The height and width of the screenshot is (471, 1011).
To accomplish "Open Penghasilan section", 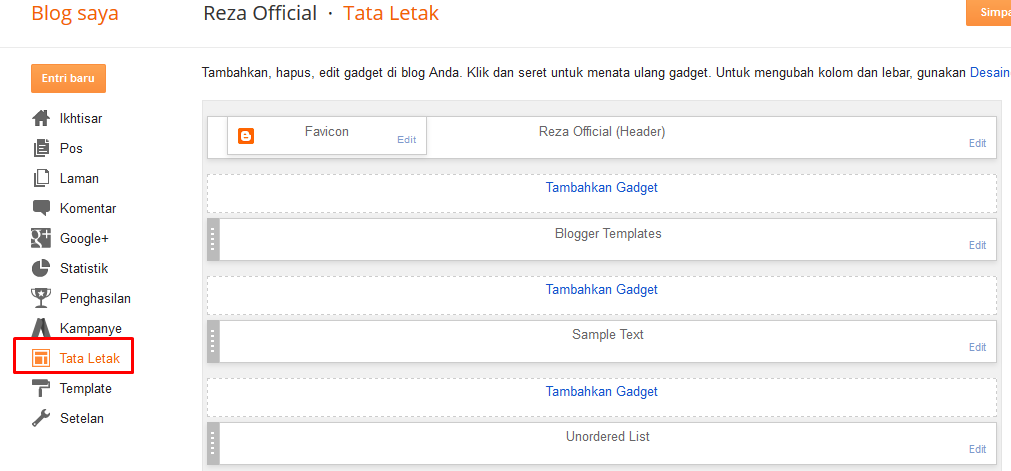I will 95,298.
